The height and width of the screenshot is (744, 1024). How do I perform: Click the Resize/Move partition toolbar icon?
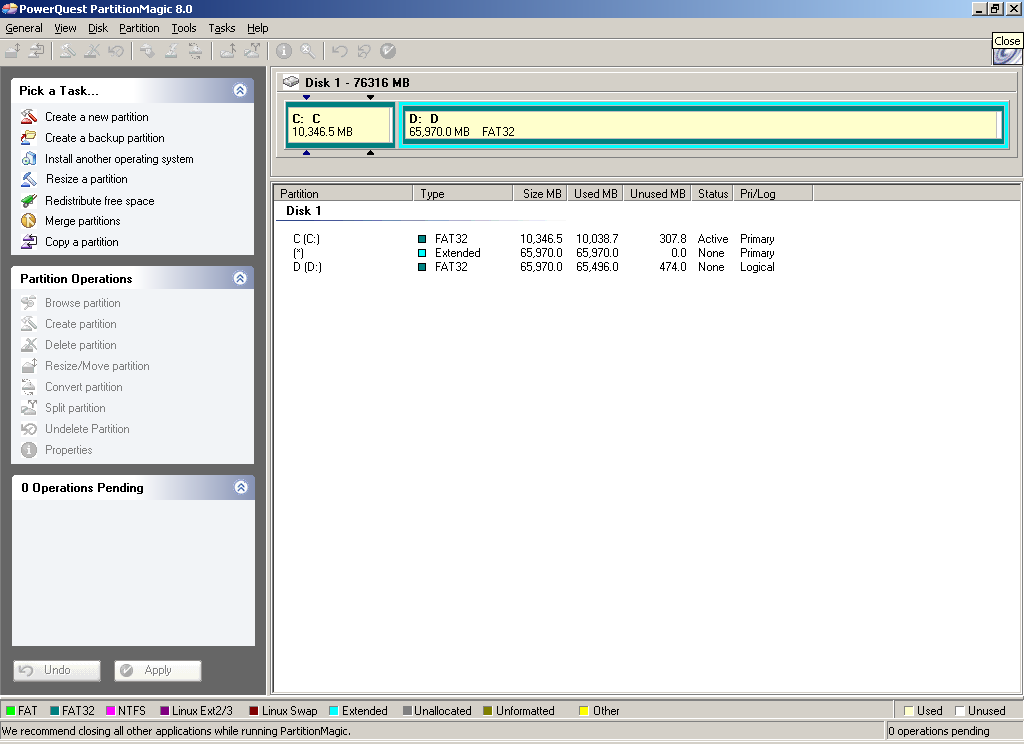(x=13, y=51)
